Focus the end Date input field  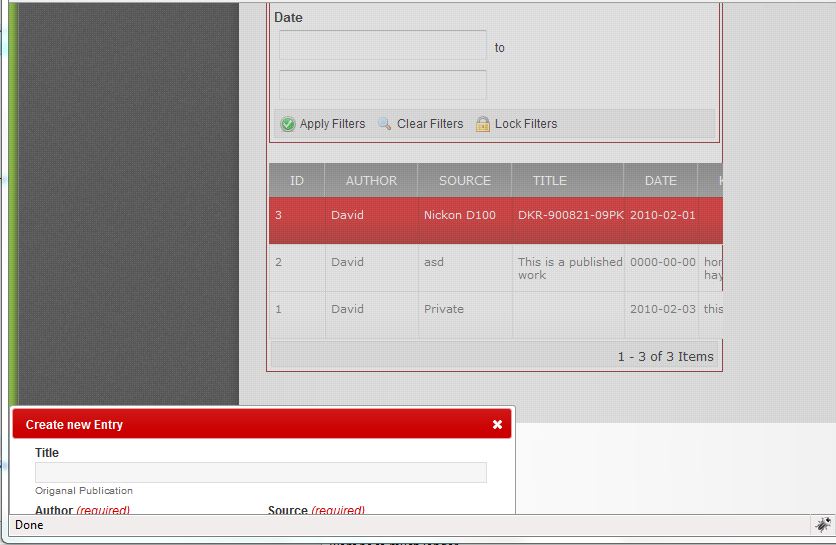pos(383,85)
